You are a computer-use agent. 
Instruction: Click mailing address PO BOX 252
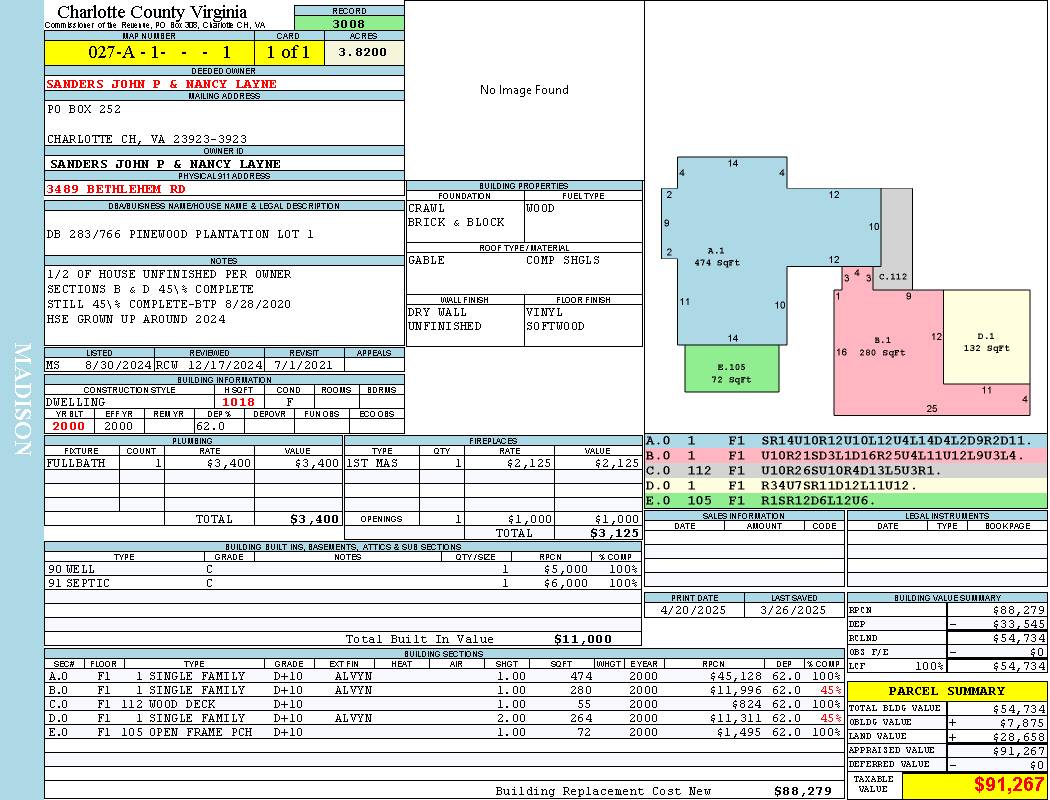click(x=84, y=109)
